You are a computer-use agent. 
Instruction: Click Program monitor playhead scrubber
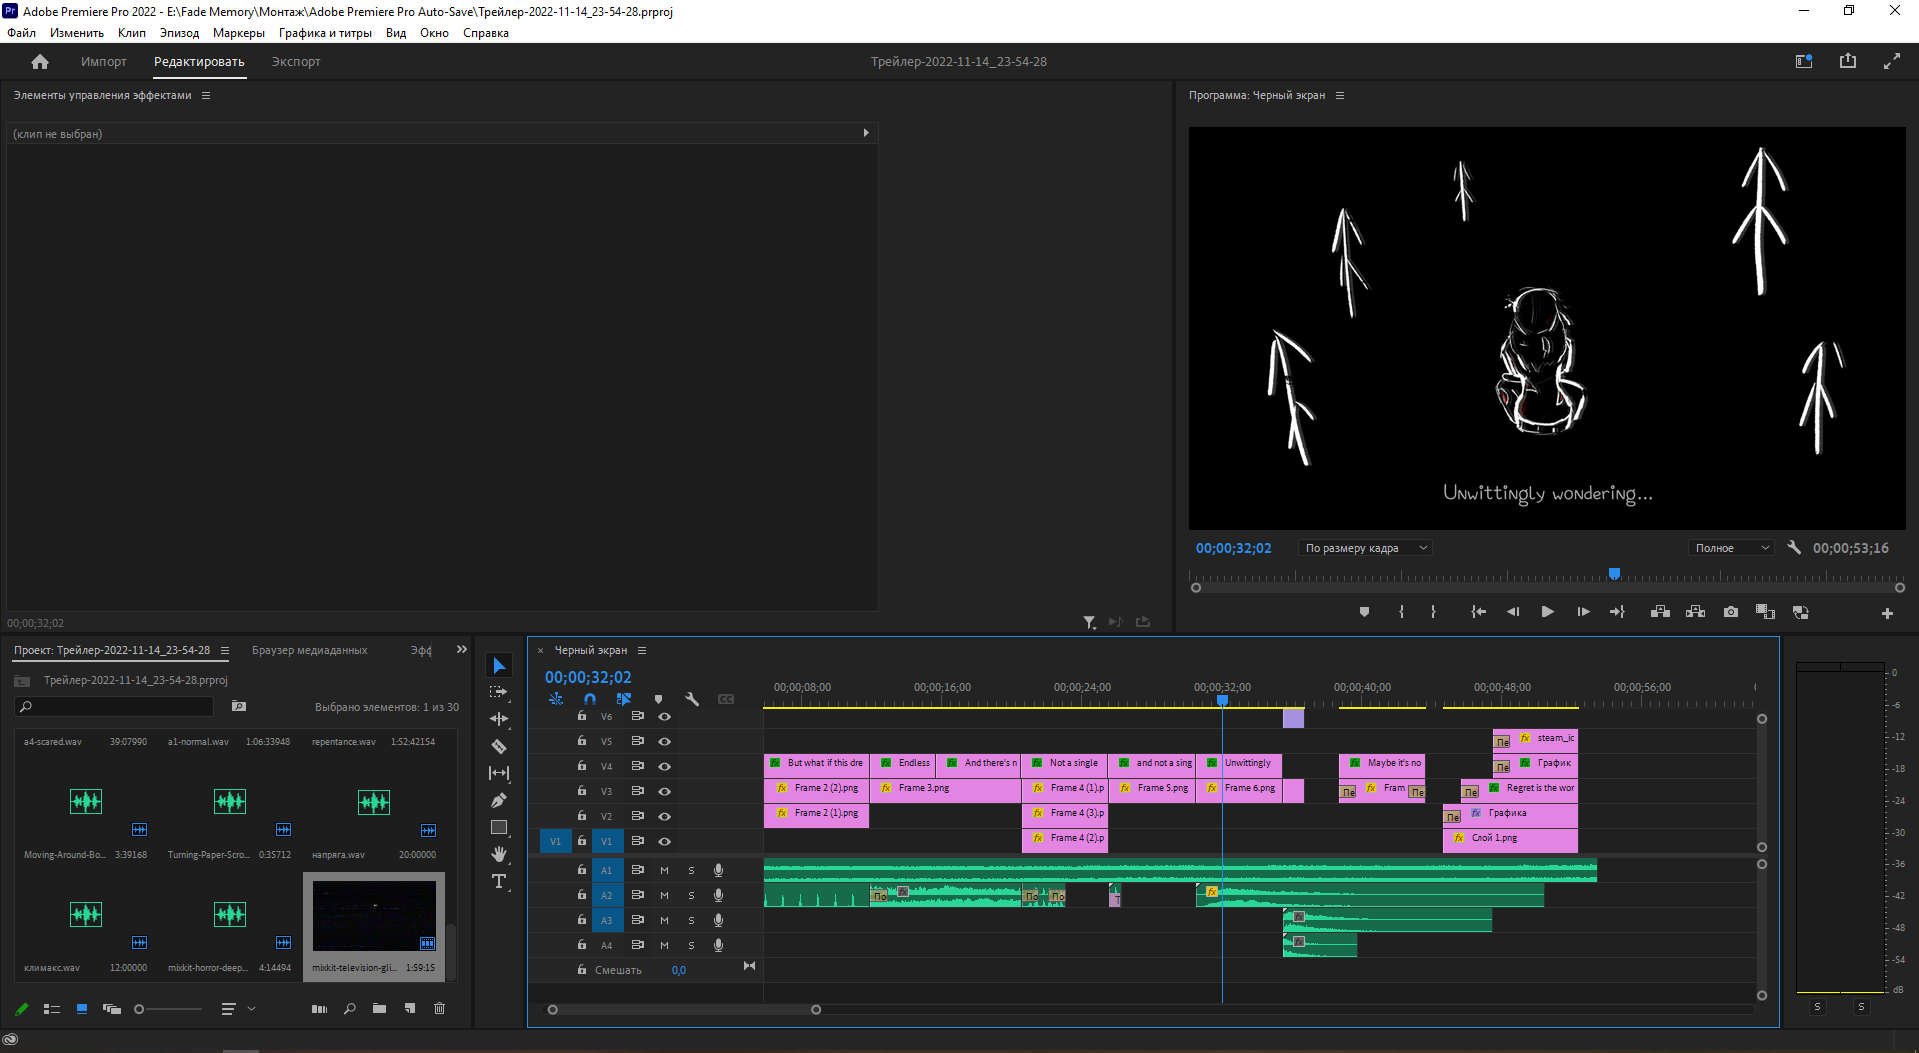(1614, 574)
